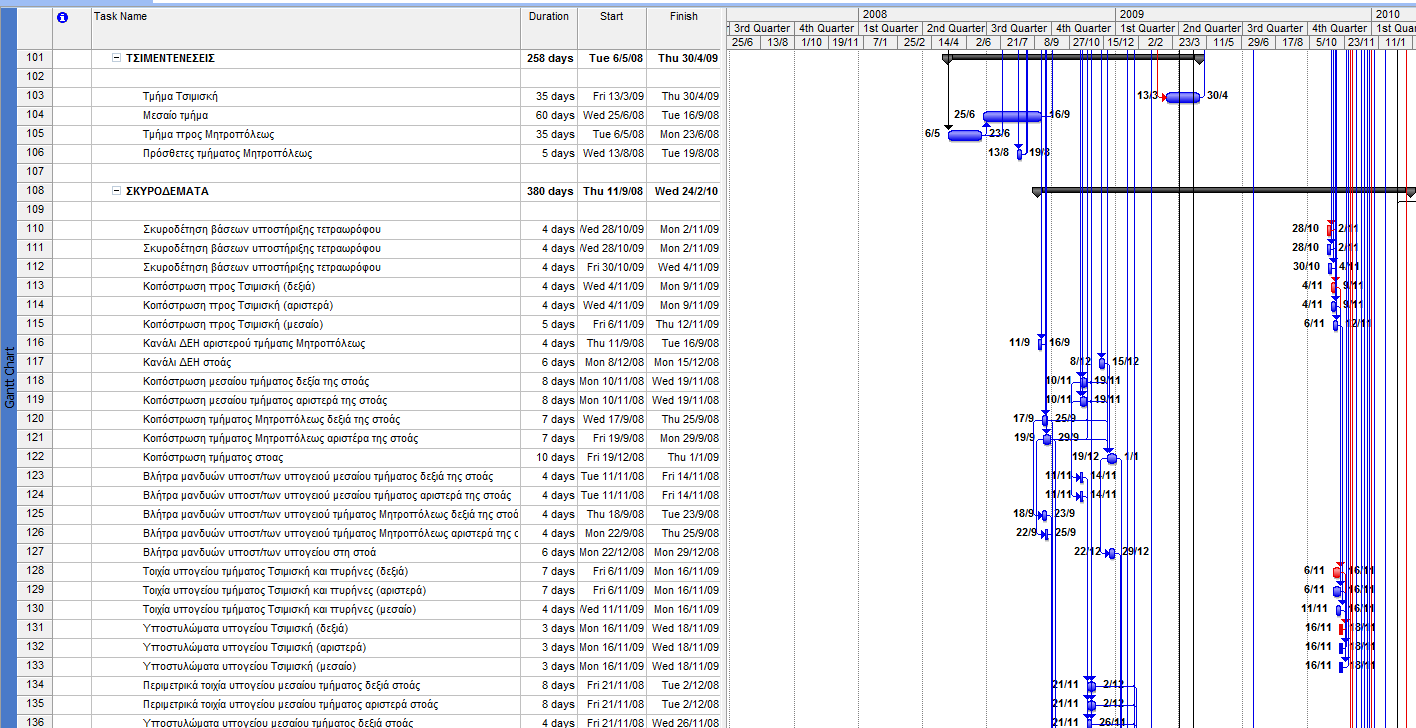1416x728 pixels.
Task: Select task Κανάλι ΔΕΗ στοάς
Action: (x=187, y=362)
